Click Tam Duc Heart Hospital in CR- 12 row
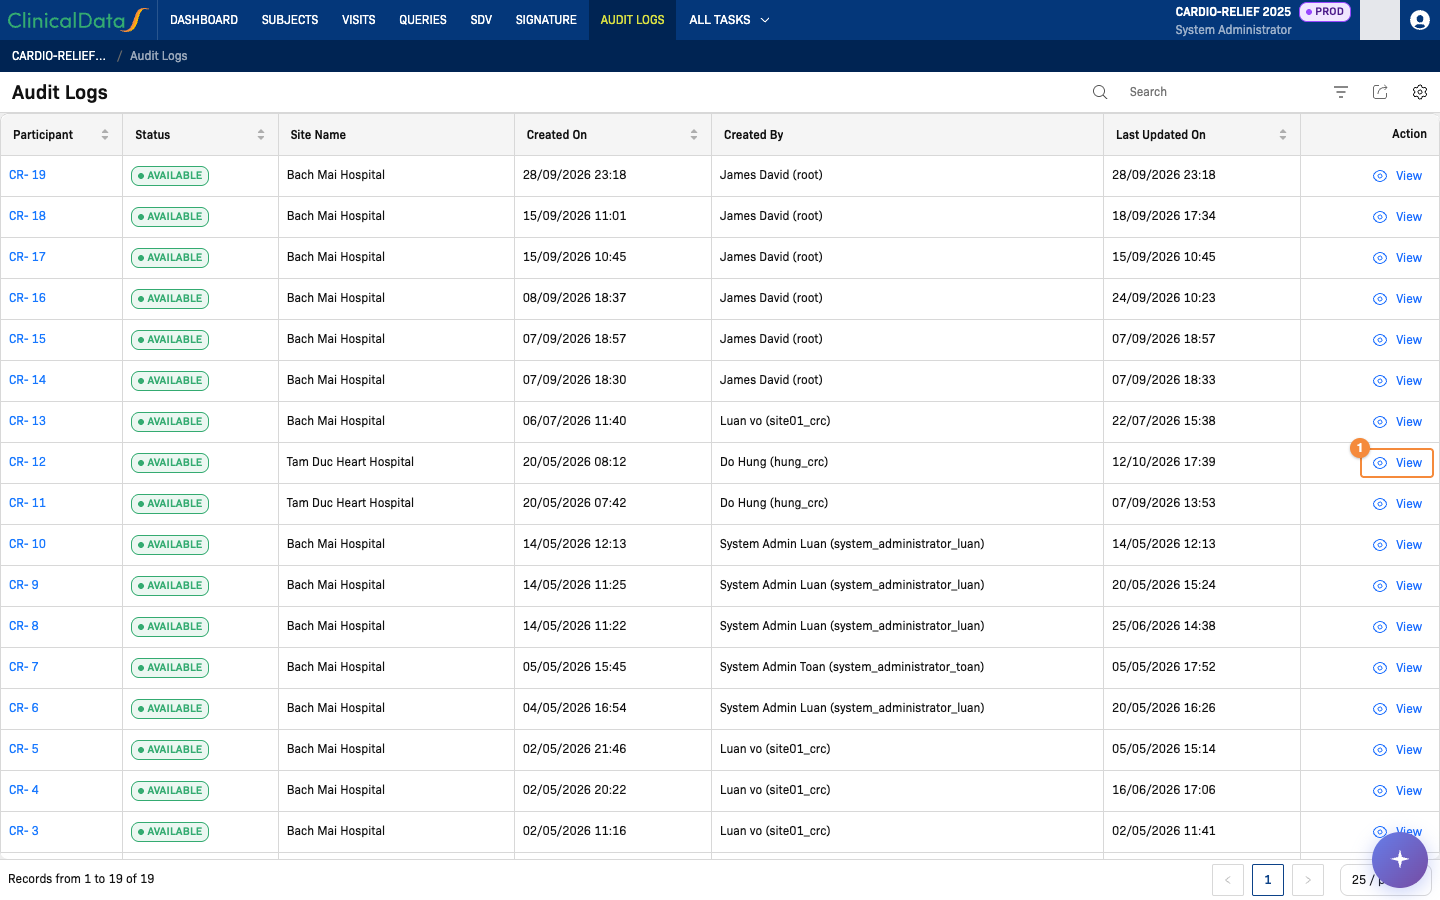Screen dimensions: 1440x900 tap(350, 462)
